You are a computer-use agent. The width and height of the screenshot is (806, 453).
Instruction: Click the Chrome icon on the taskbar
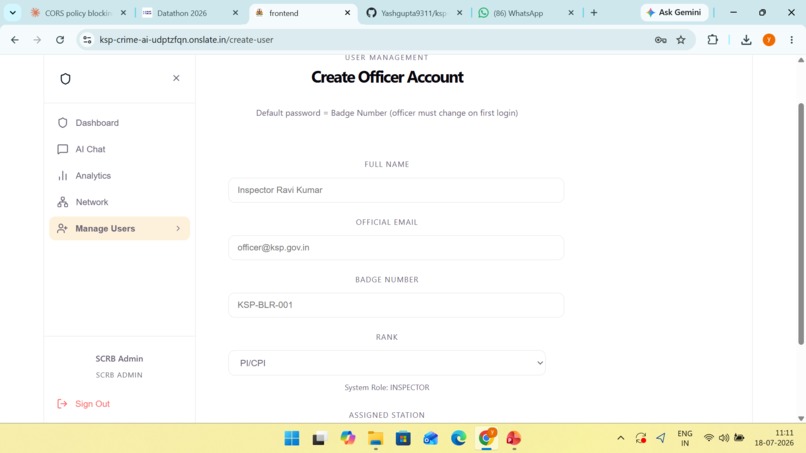[486, 438]
